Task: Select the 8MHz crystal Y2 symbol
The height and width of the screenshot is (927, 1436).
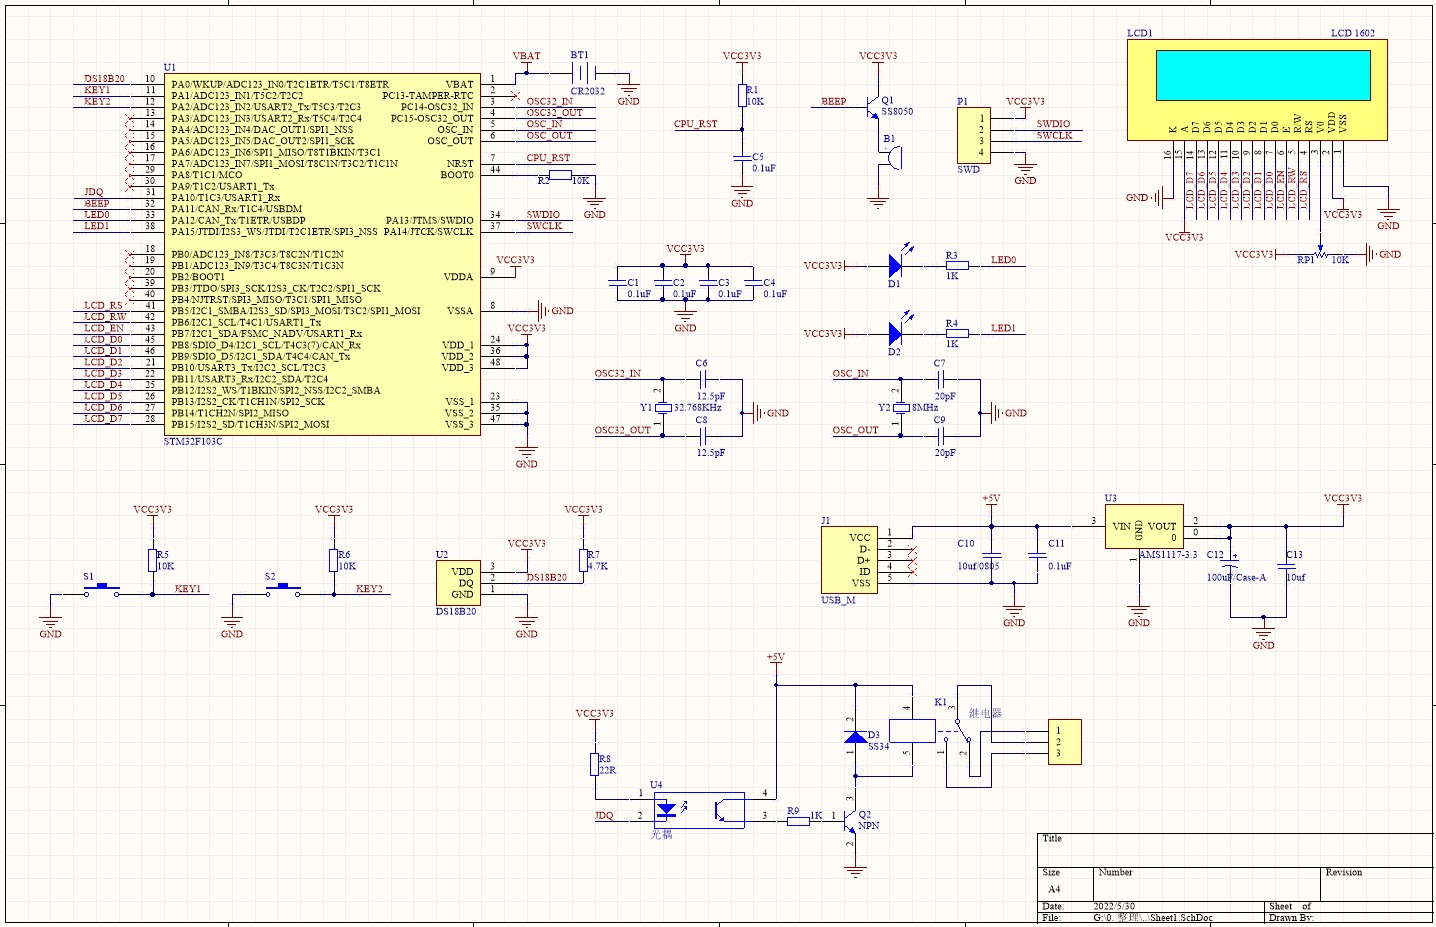Action: coord(901,408)
